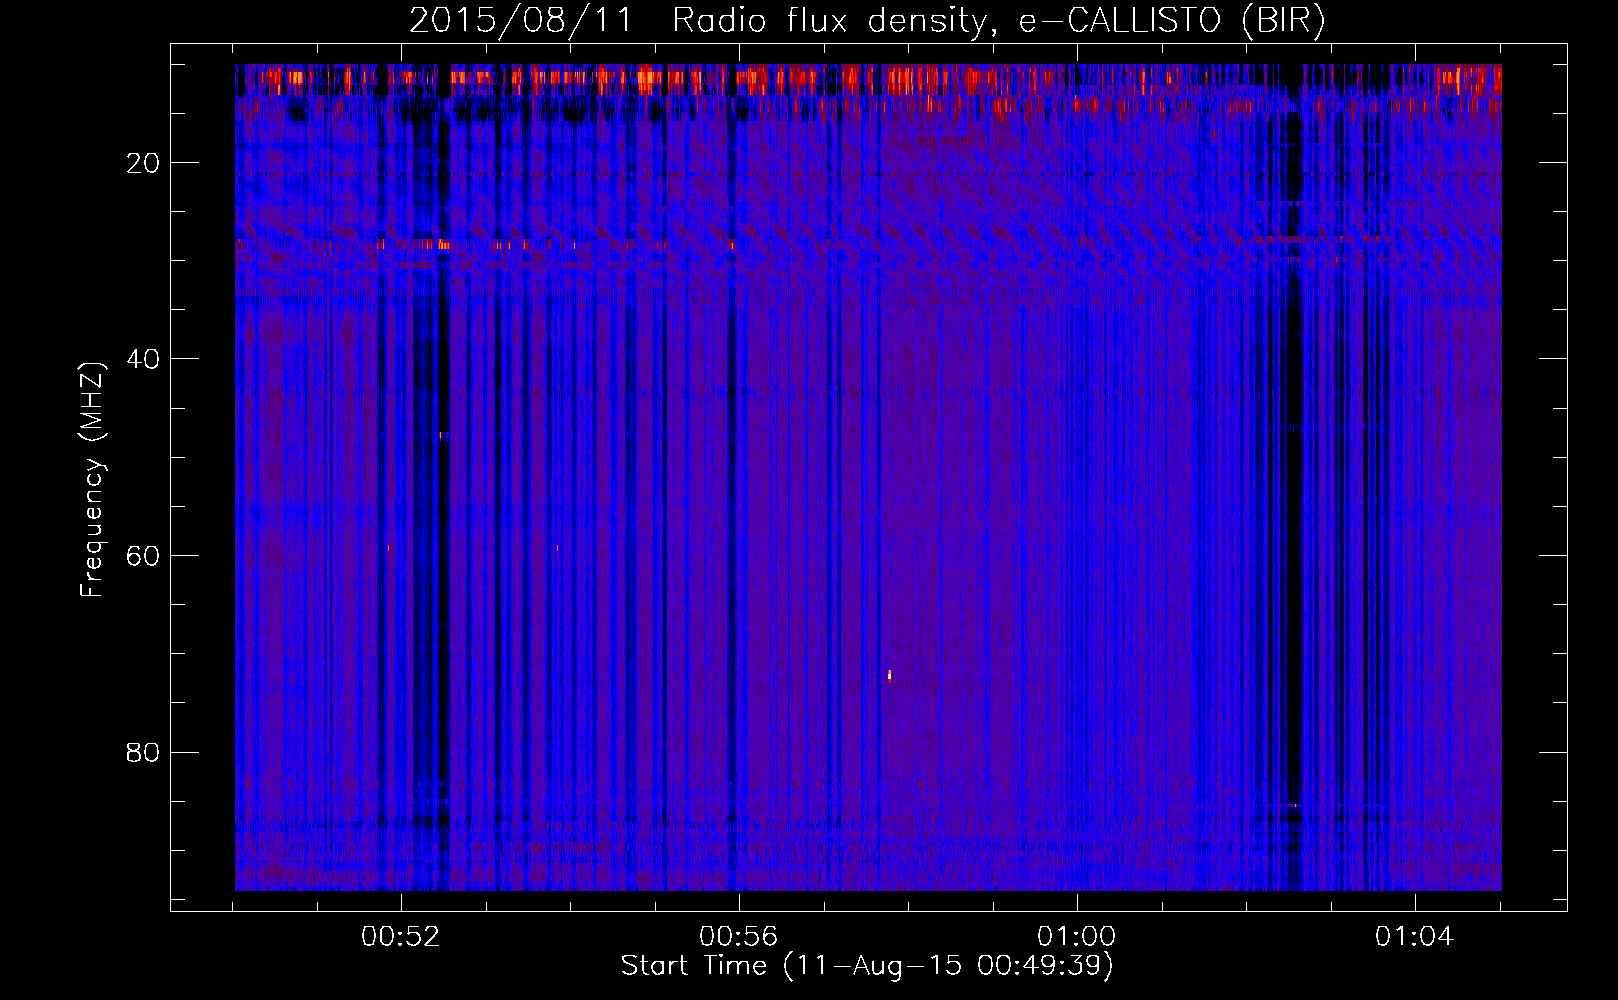Click the "00:56" time tick label

[739, 937]
